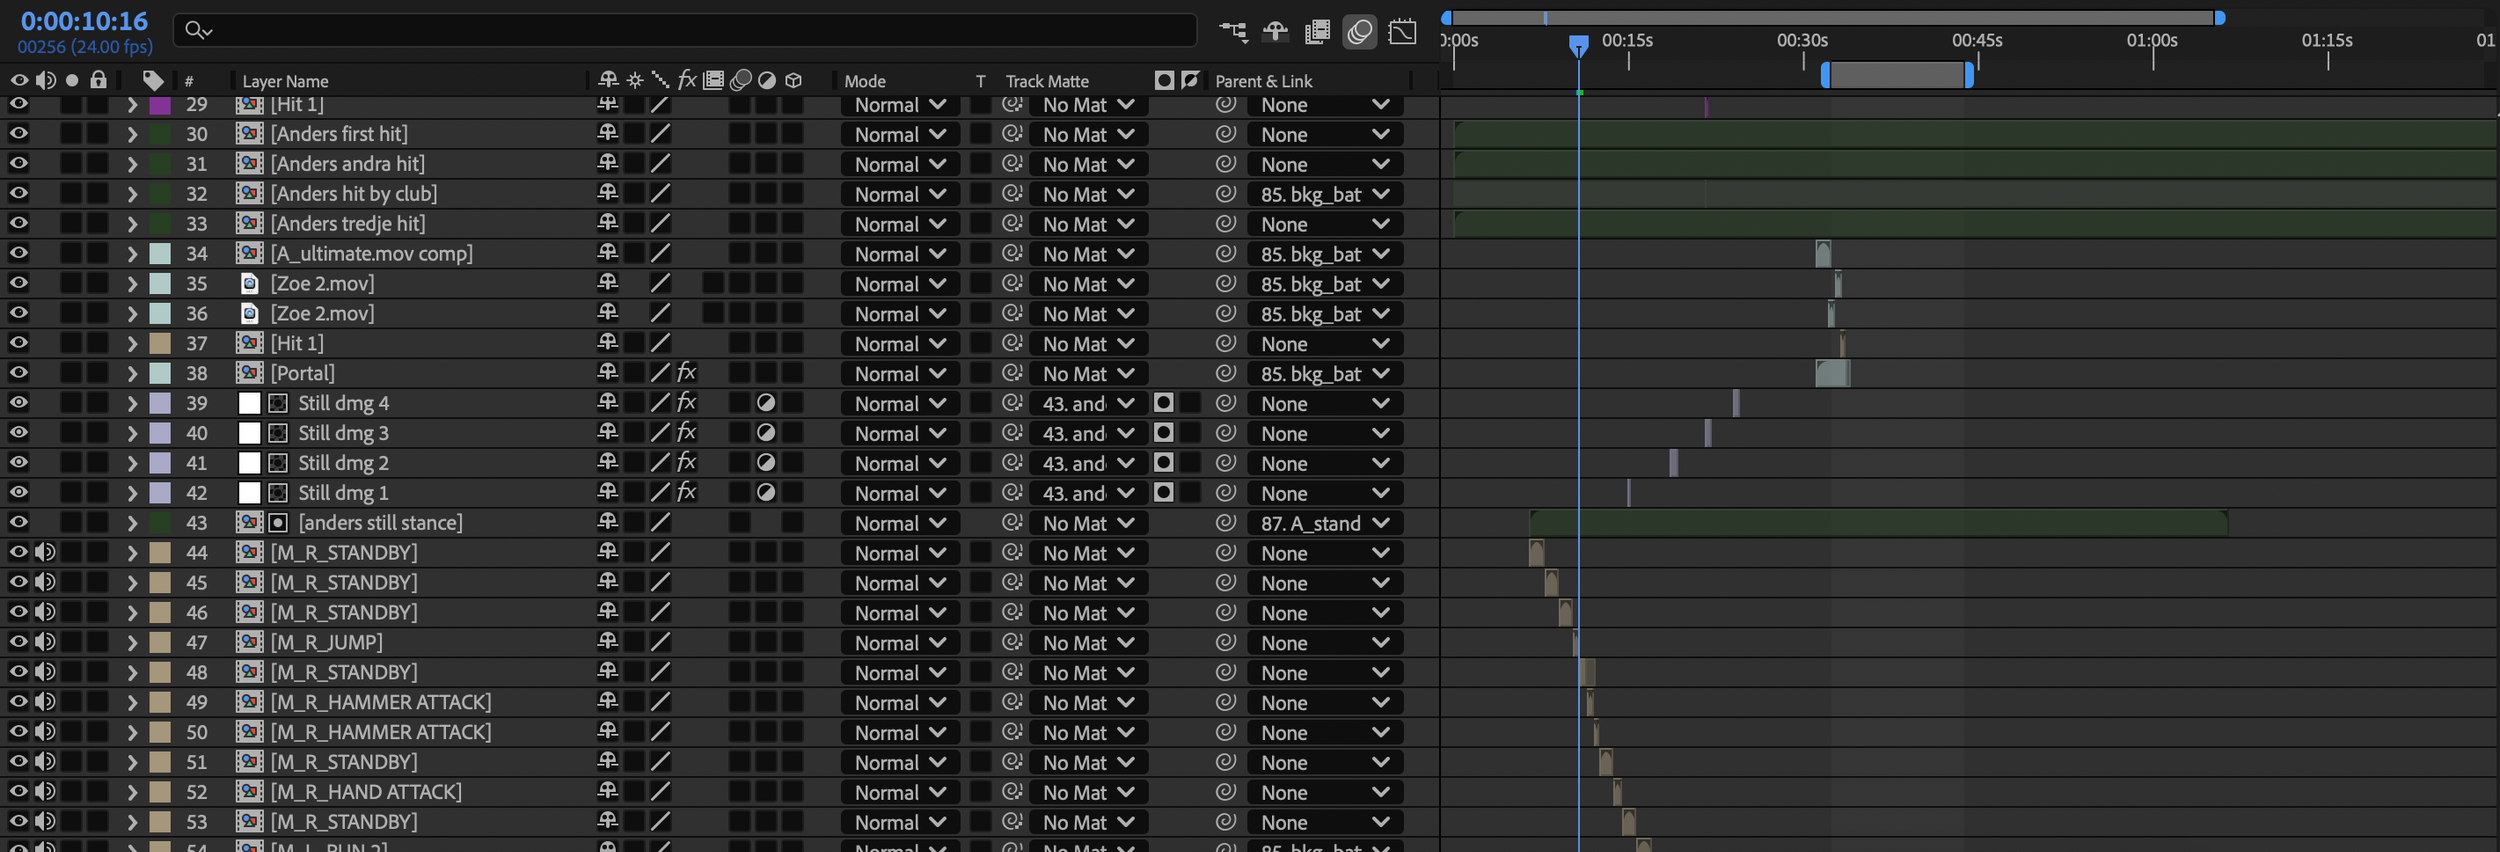Expand layer 44 M_R_STANDBY twirl arrow
Screen dimensions: 2500x852
132,553
